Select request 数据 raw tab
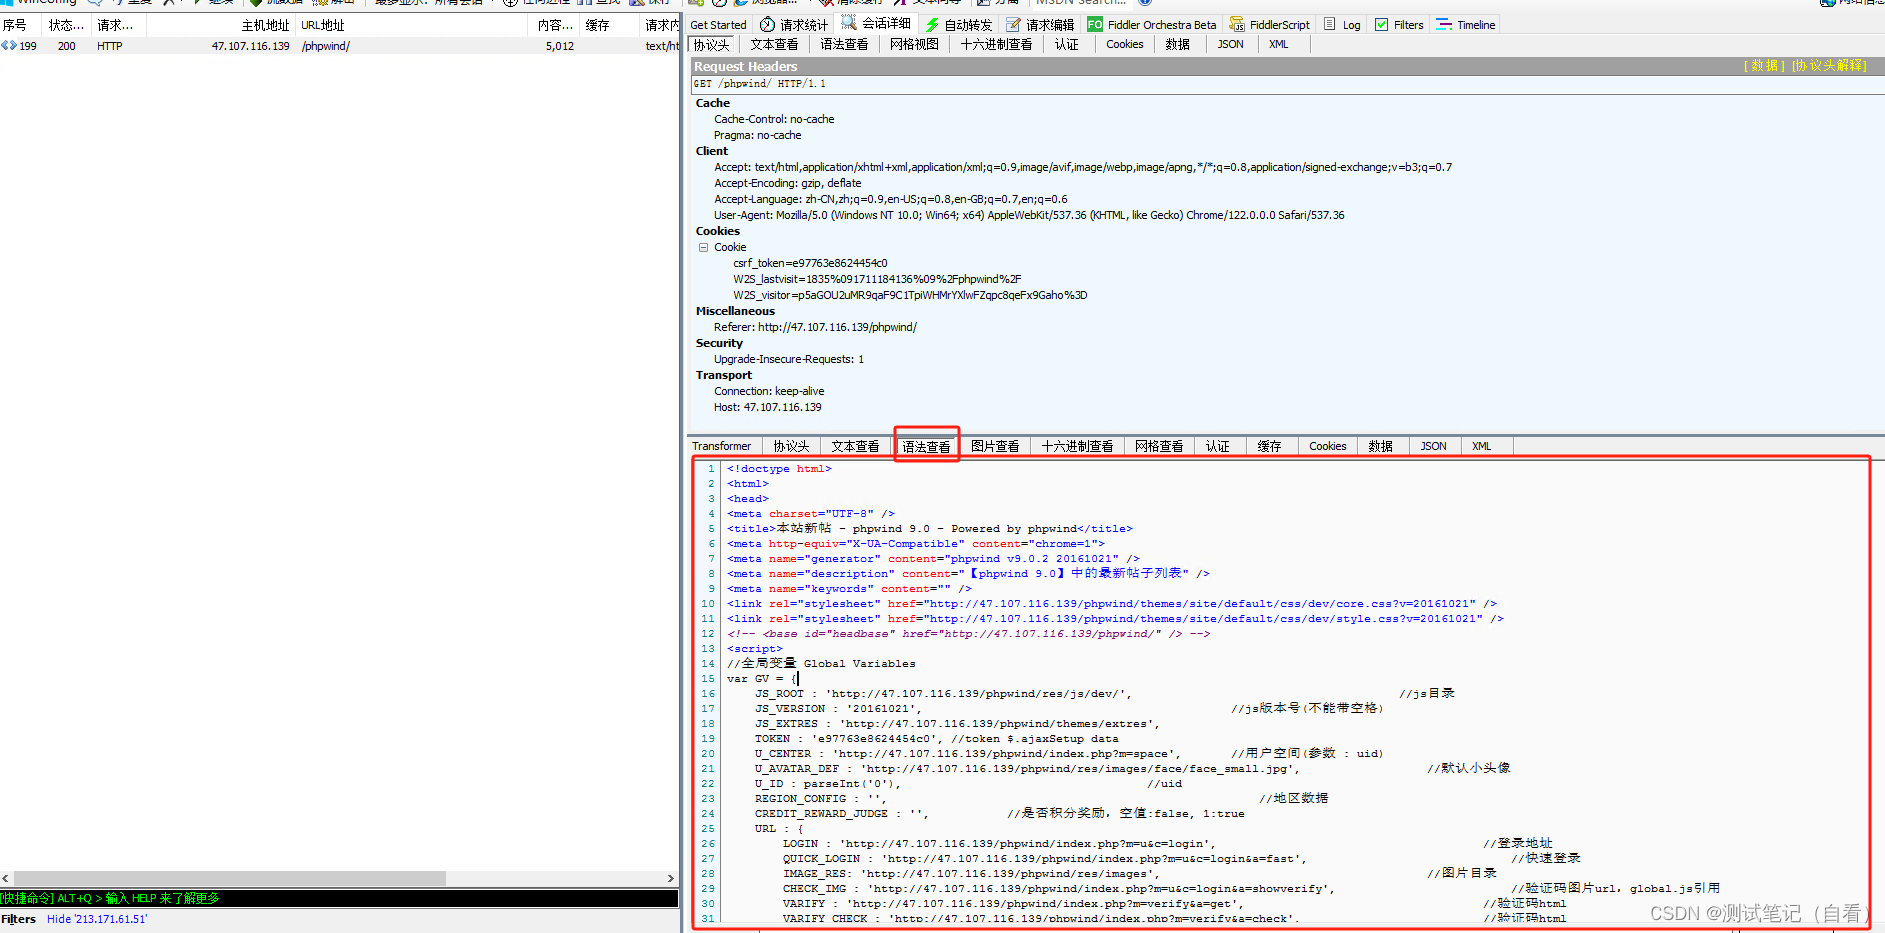 1177,44
